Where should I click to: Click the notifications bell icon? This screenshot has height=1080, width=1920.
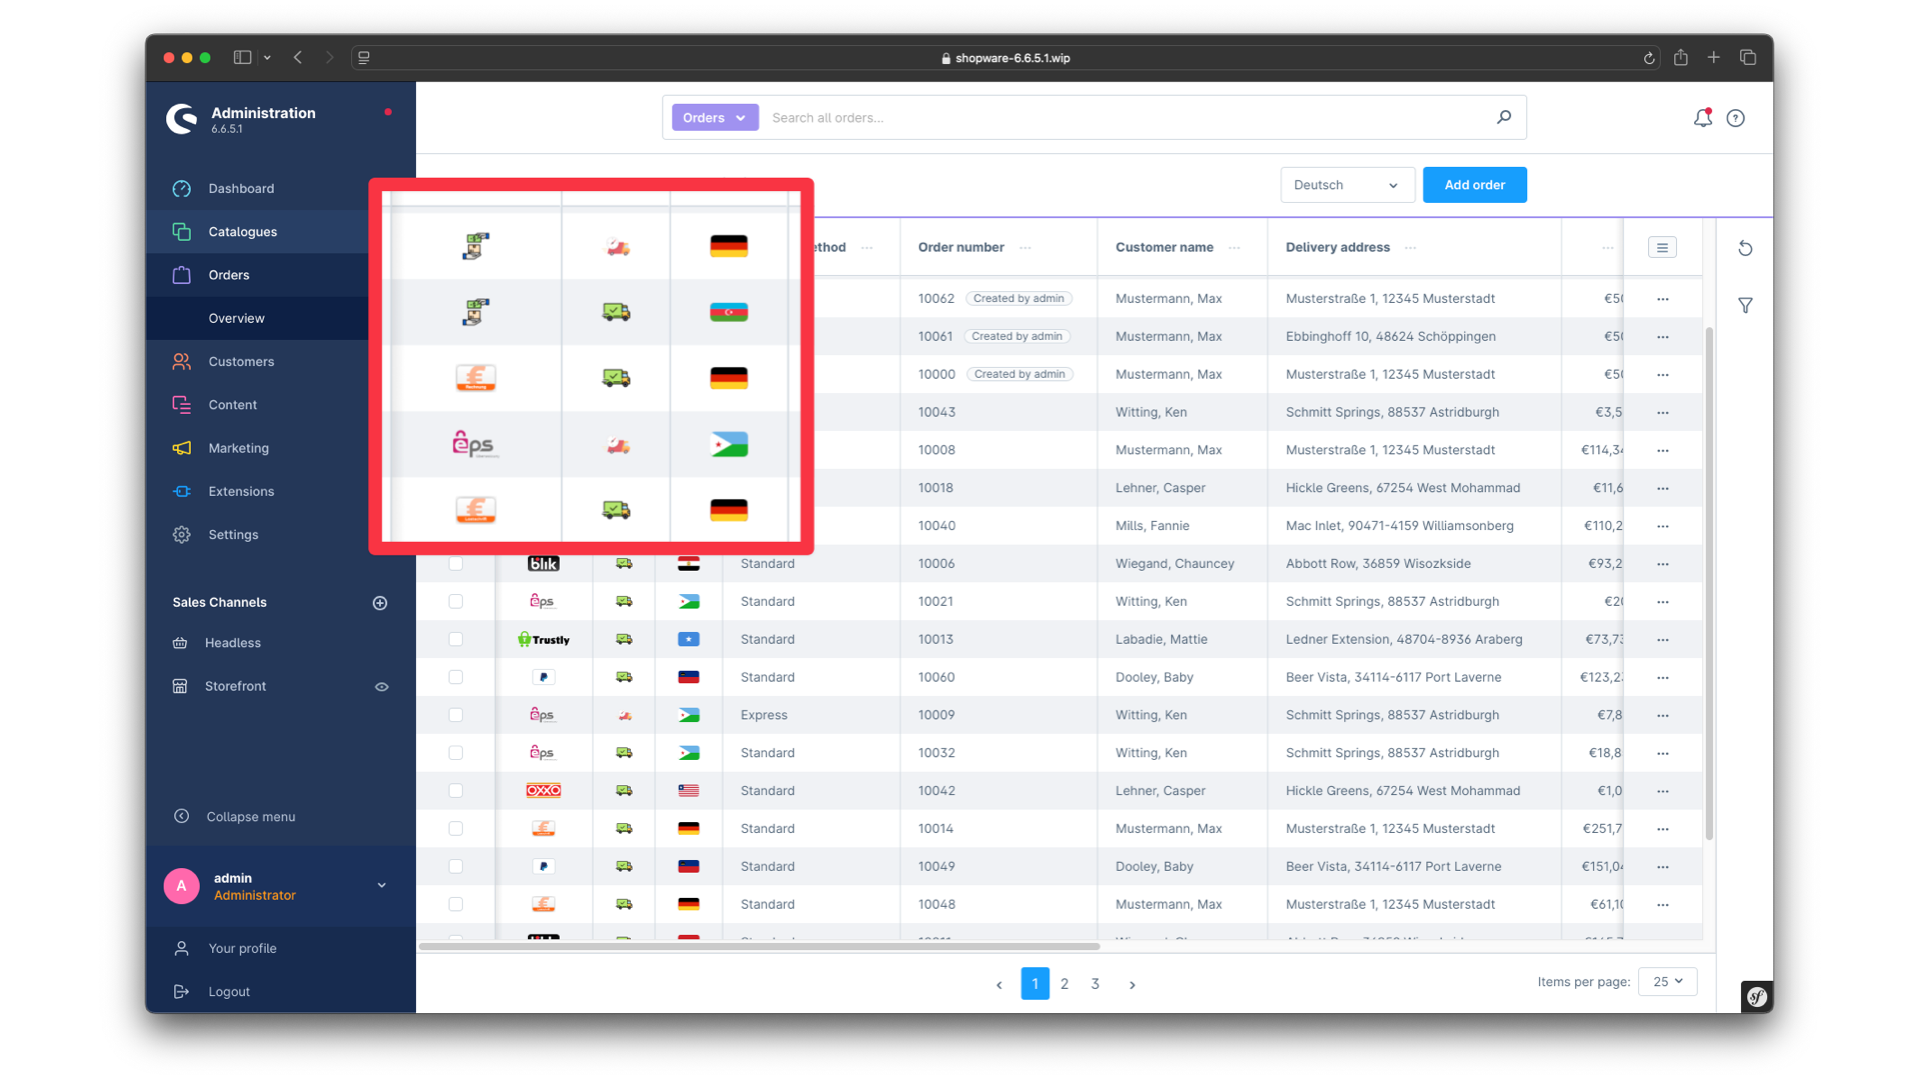(1702, 117)
